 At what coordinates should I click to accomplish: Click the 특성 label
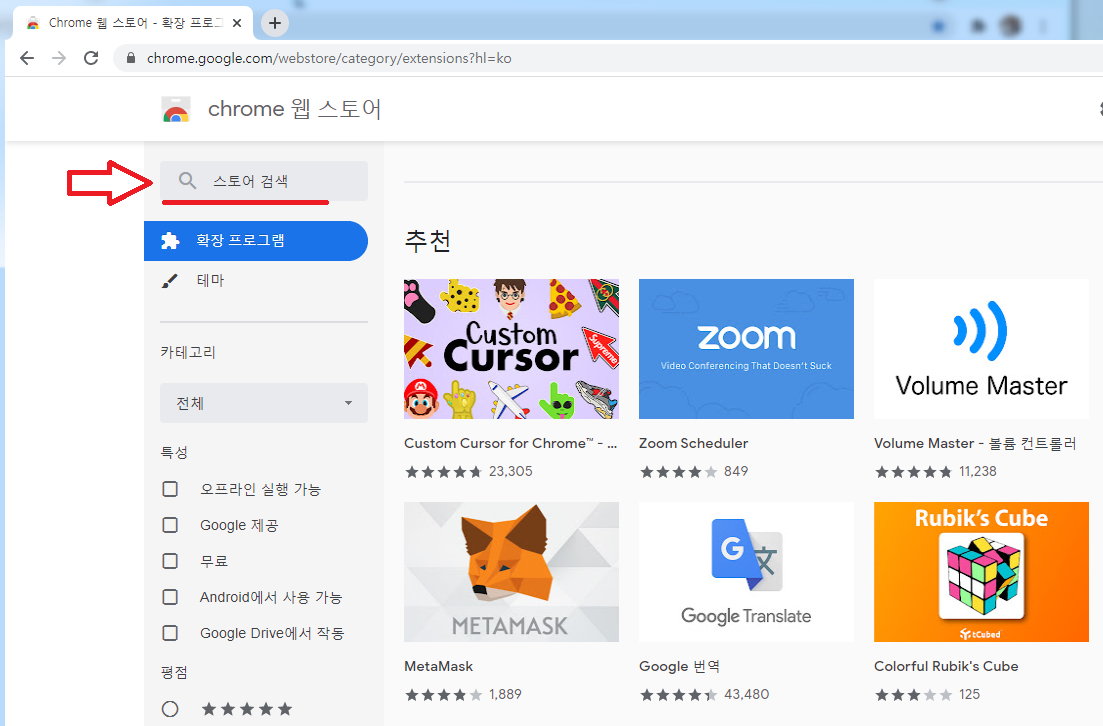click(x=174, y=452)
